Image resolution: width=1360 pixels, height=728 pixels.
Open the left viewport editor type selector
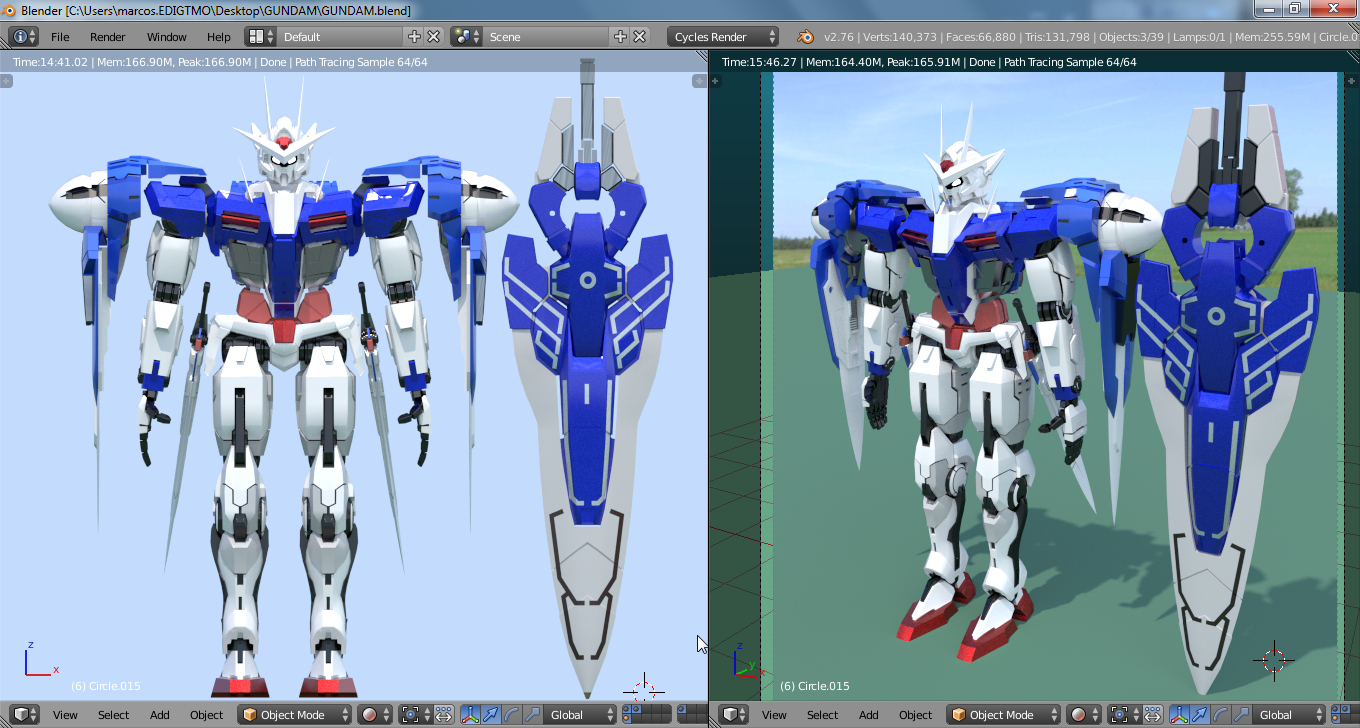pos(24,715)
